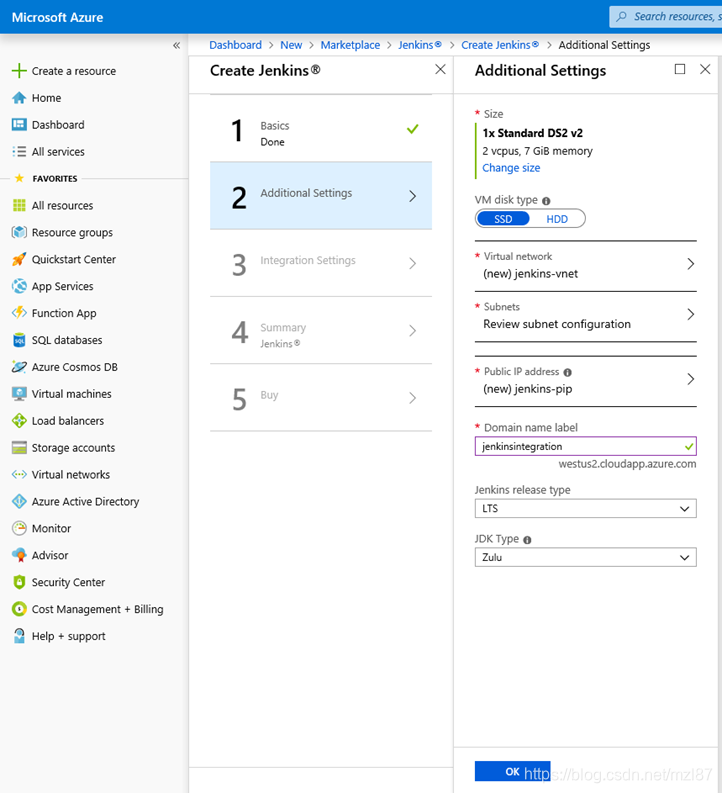Screen dimensions: 722x793
Task: Click VM disk type info icon
Action: (546, 201)
